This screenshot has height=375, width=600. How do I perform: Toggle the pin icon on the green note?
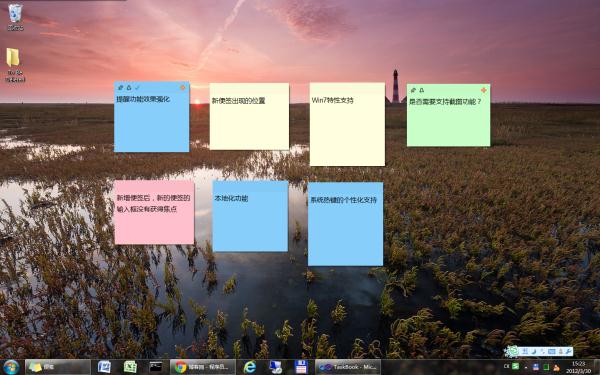[x=413, y=90]
